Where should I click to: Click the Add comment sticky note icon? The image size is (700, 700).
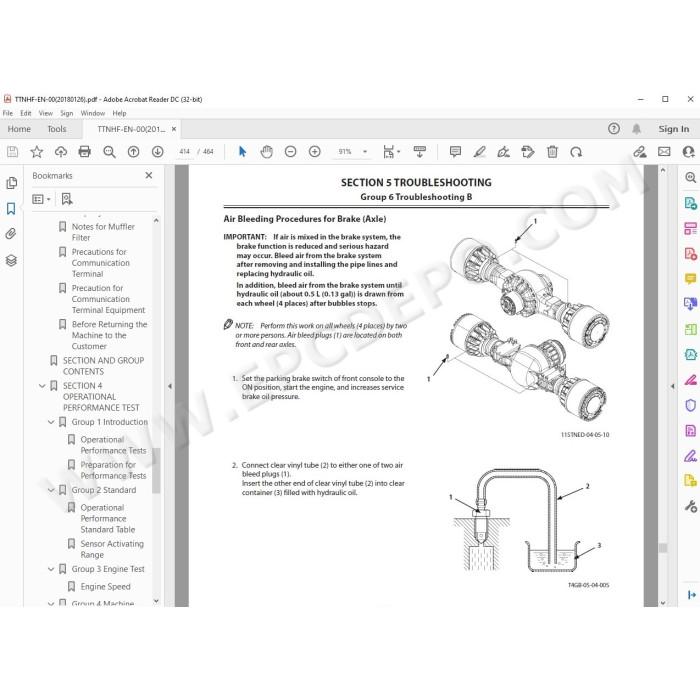pyautogui.click(x=455, y=152)
